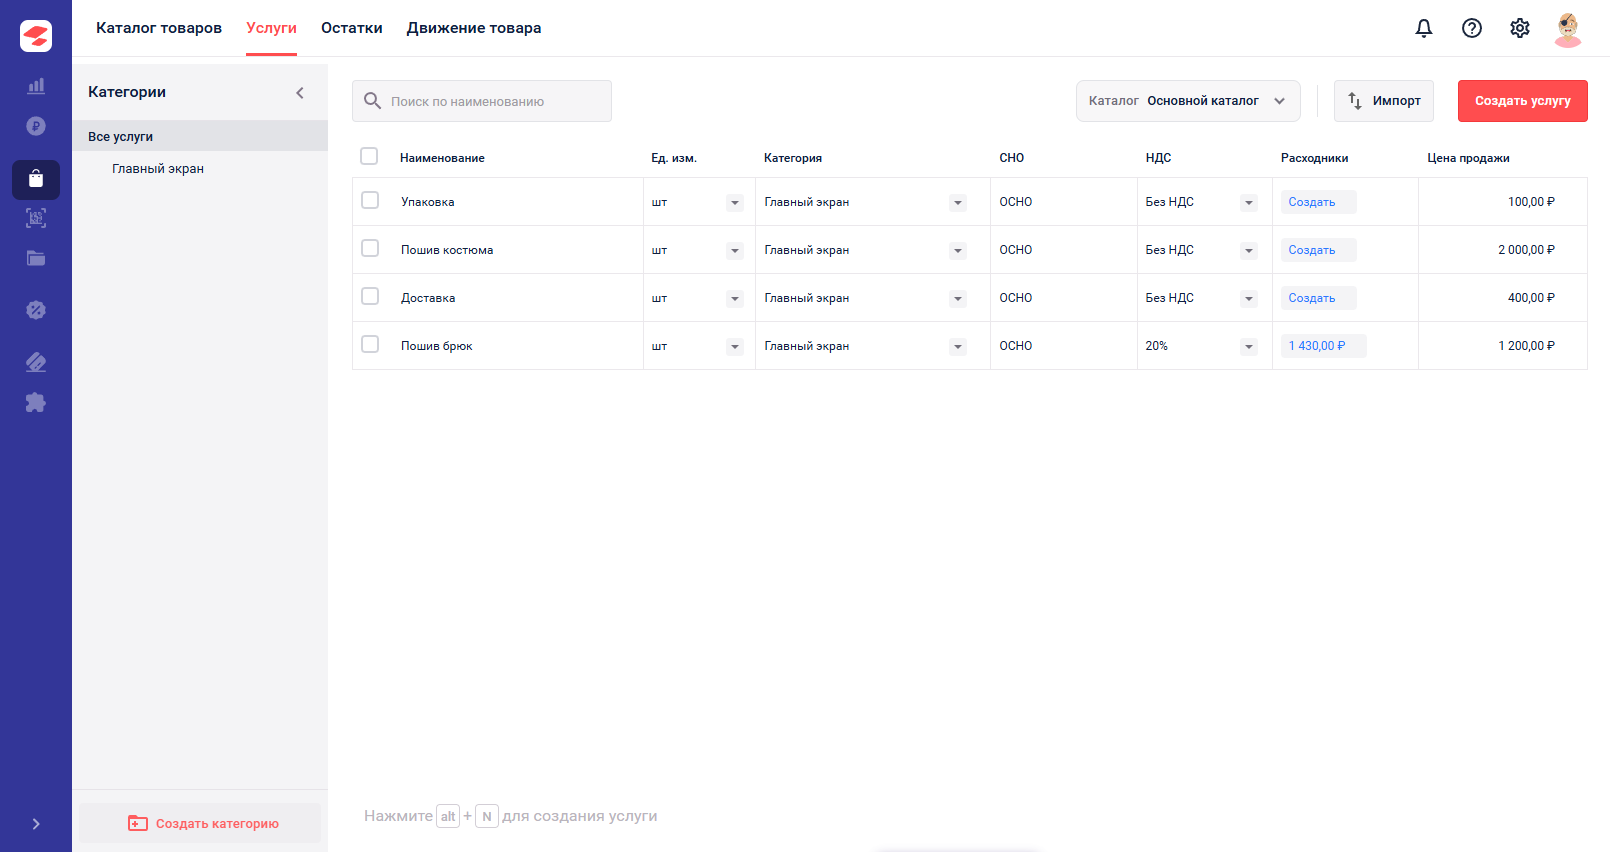Expand the left sidebar with bottom chevron
This screenshot has height=852, width=1610.
pos(36,824)
